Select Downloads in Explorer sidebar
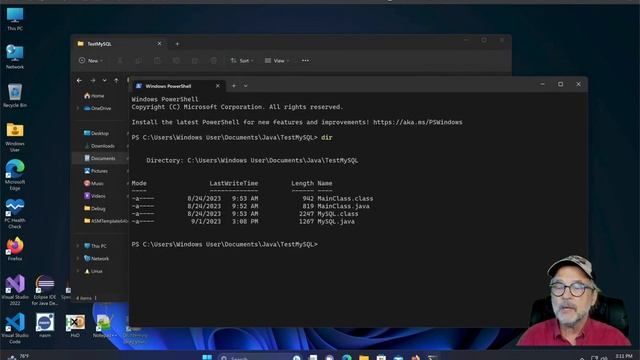 [100, 146]
